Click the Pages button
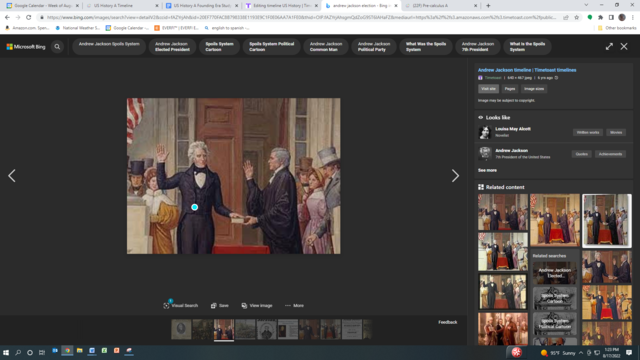 click(x=510, y=89)
